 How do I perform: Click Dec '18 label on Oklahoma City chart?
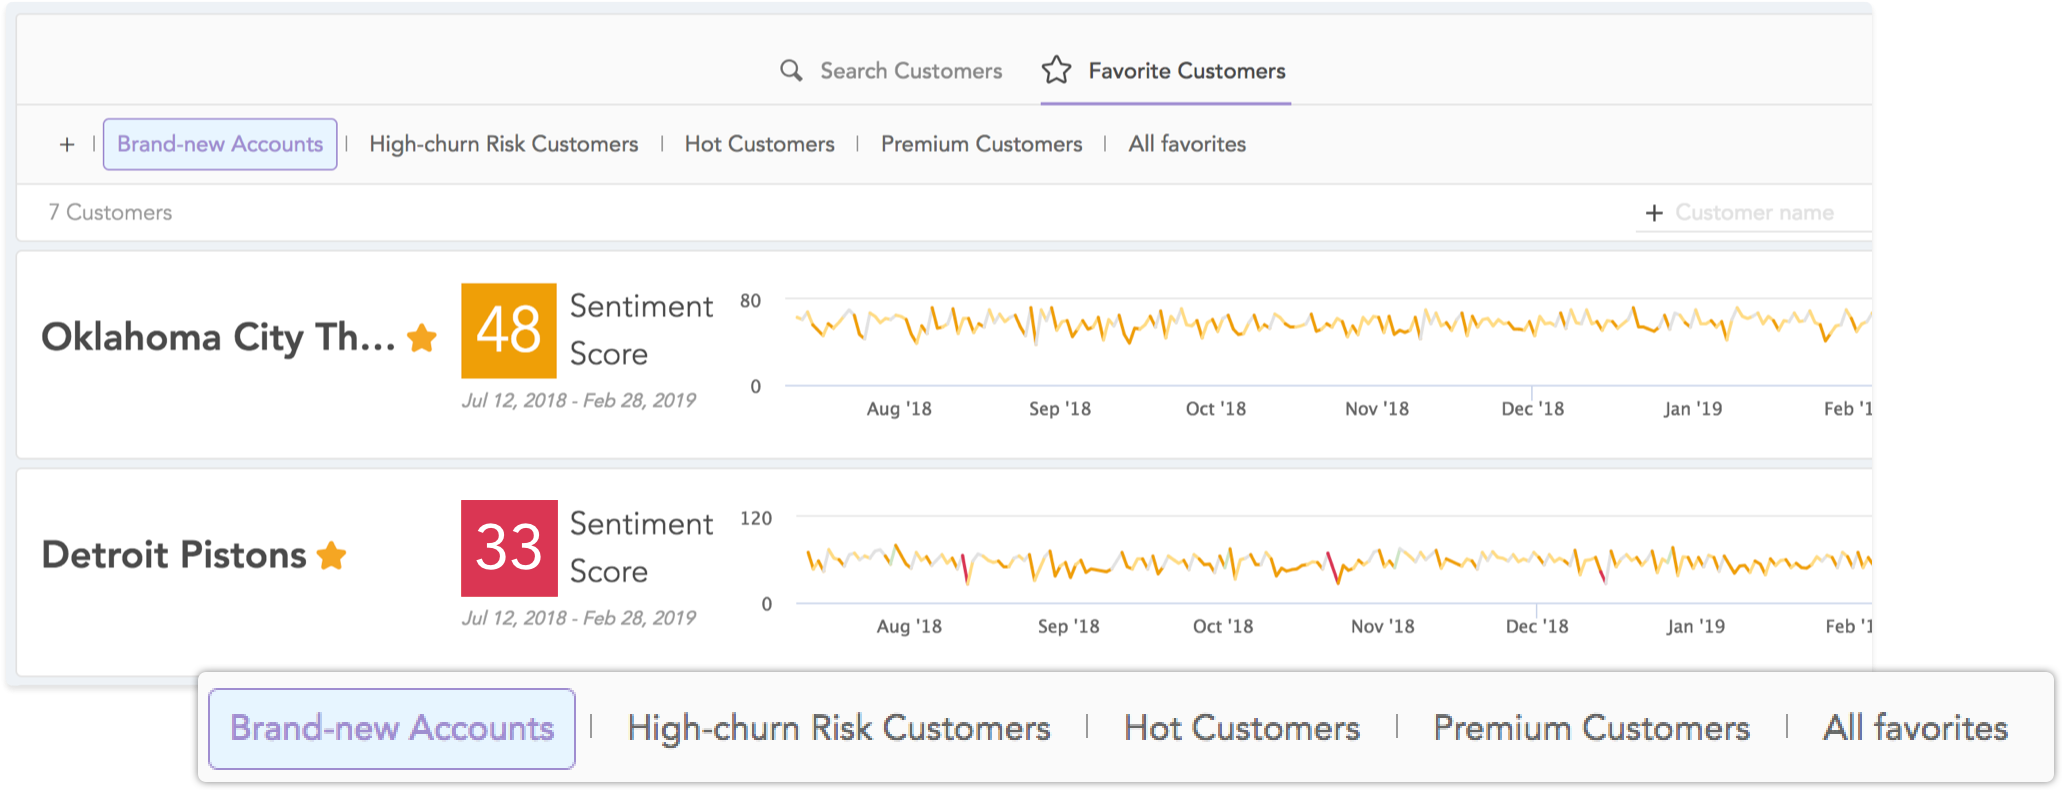tap(1532, 409)
